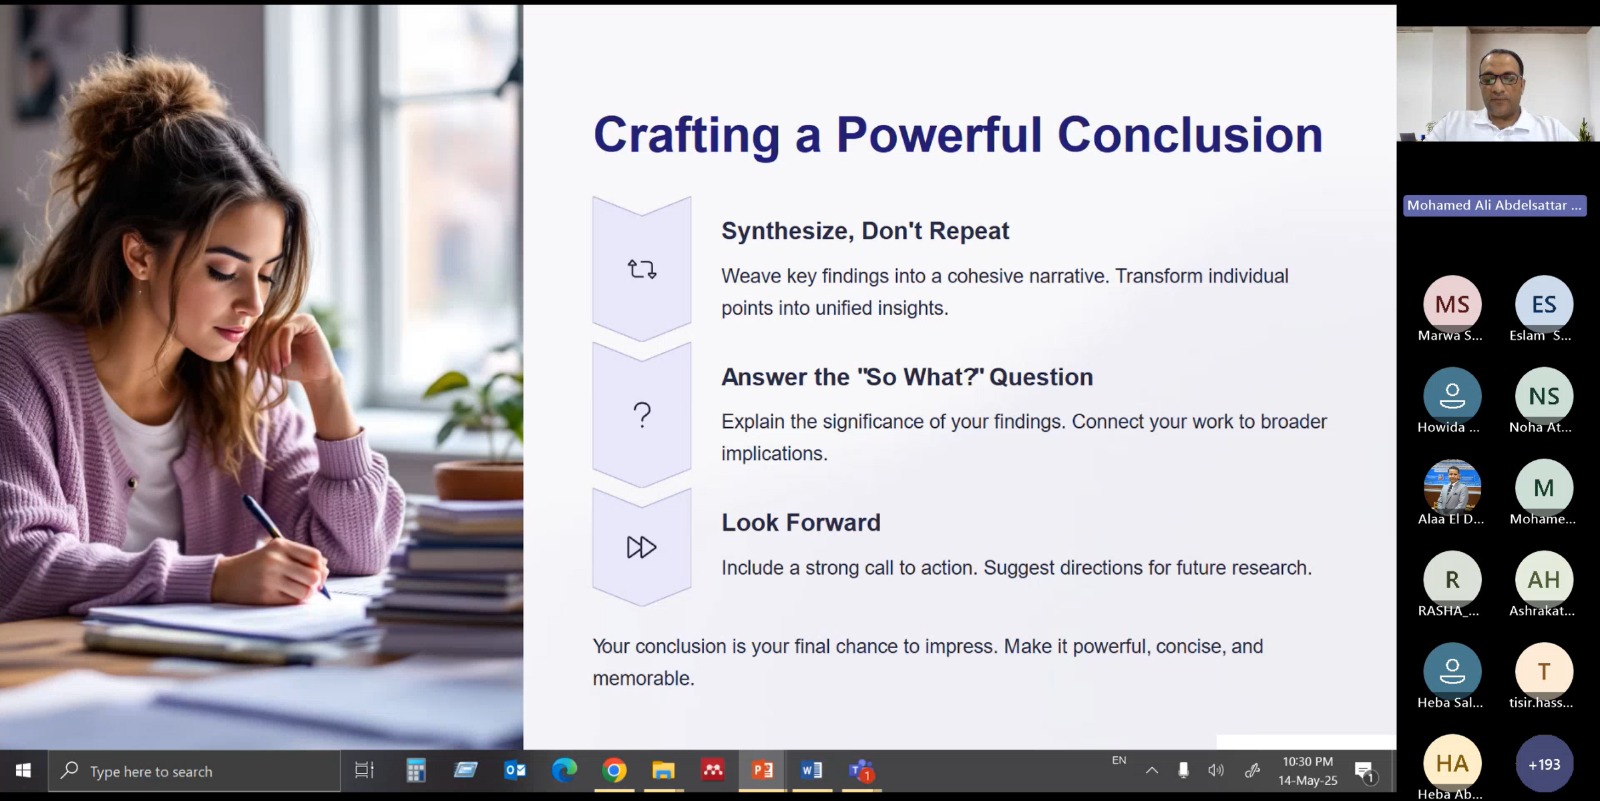Select Alaa El D... participant photo avatar
Image resolution: width=1600 pixels, height=801 pixels.
[x=1451, y=488]
